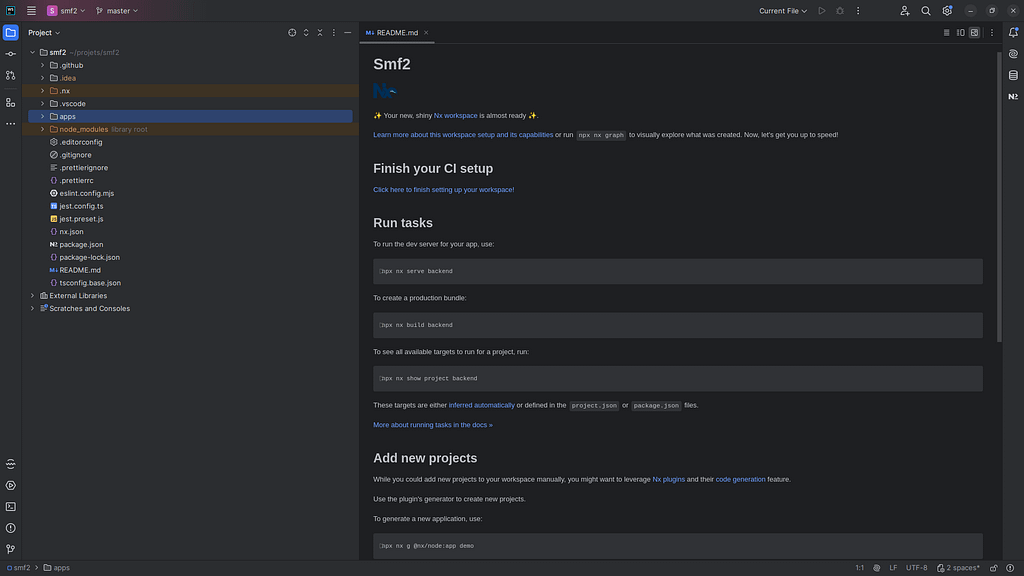Show more tool windows via ellipsis
The width and height of the screenshot is (1024, 576).
(x=10, y=123)
